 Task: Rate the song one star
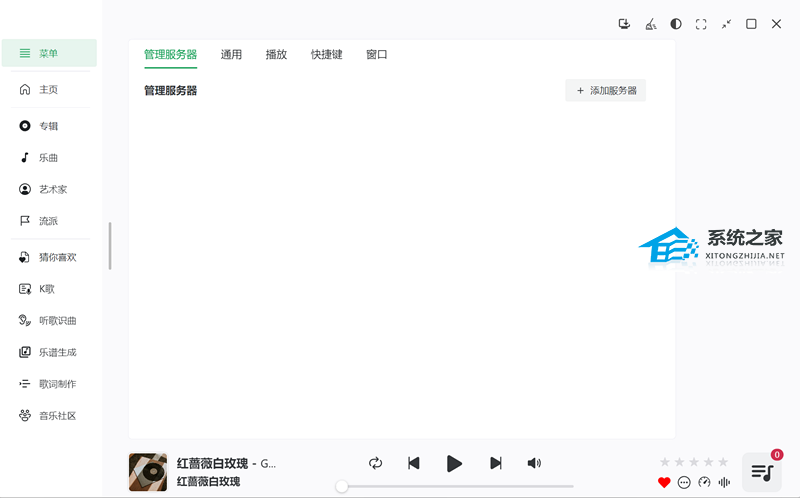665,462
